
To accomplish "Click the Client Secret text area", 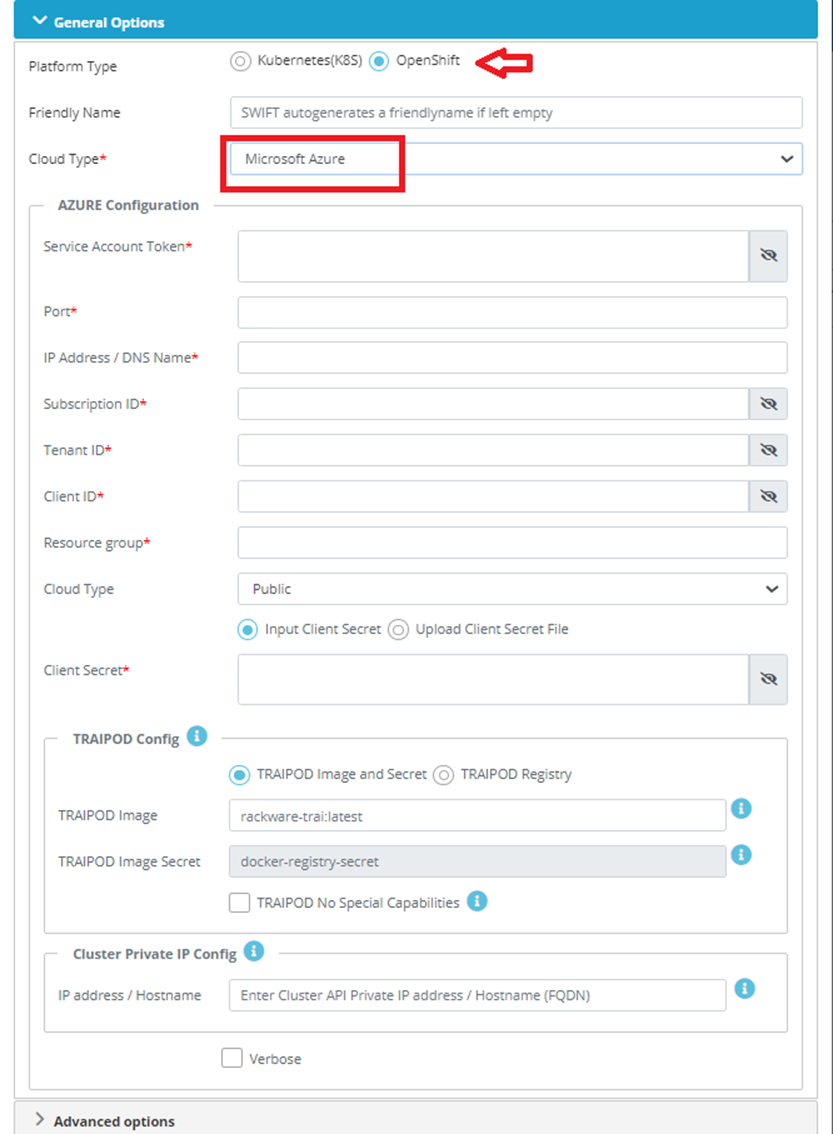I will click(493, 679).
